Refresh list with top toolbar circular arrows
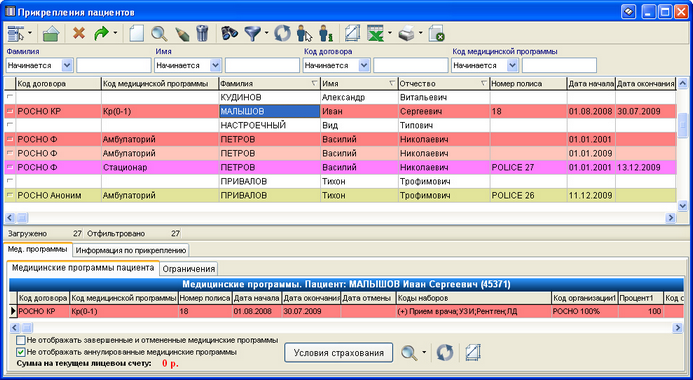The image size is (693, 380). pyautogui.click(x=282, y=33)
